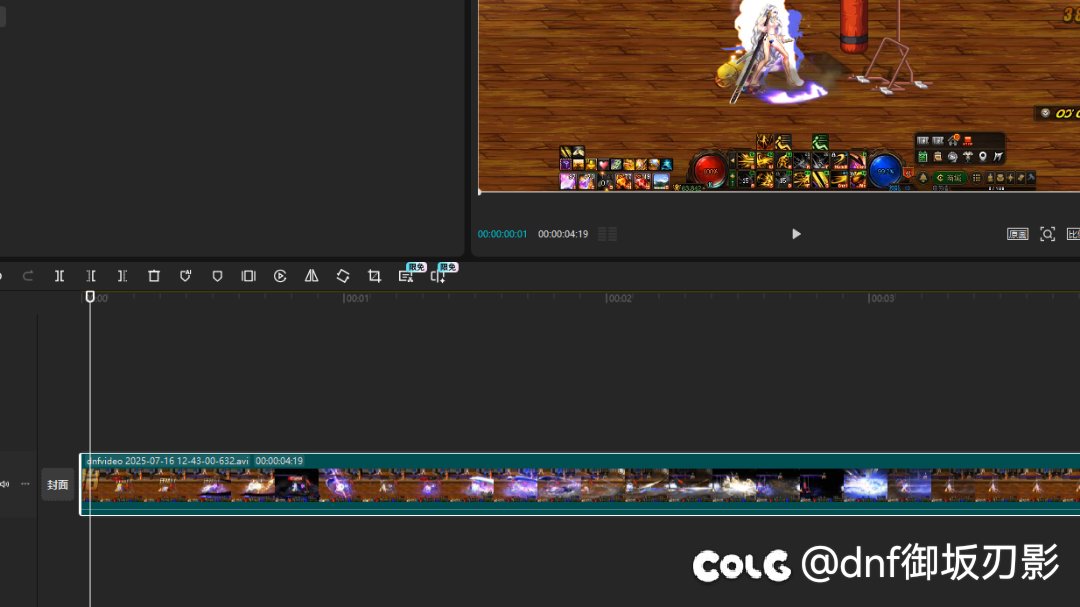Play the preview video
The image size is (1080, 607).
(x=796, y=234)
